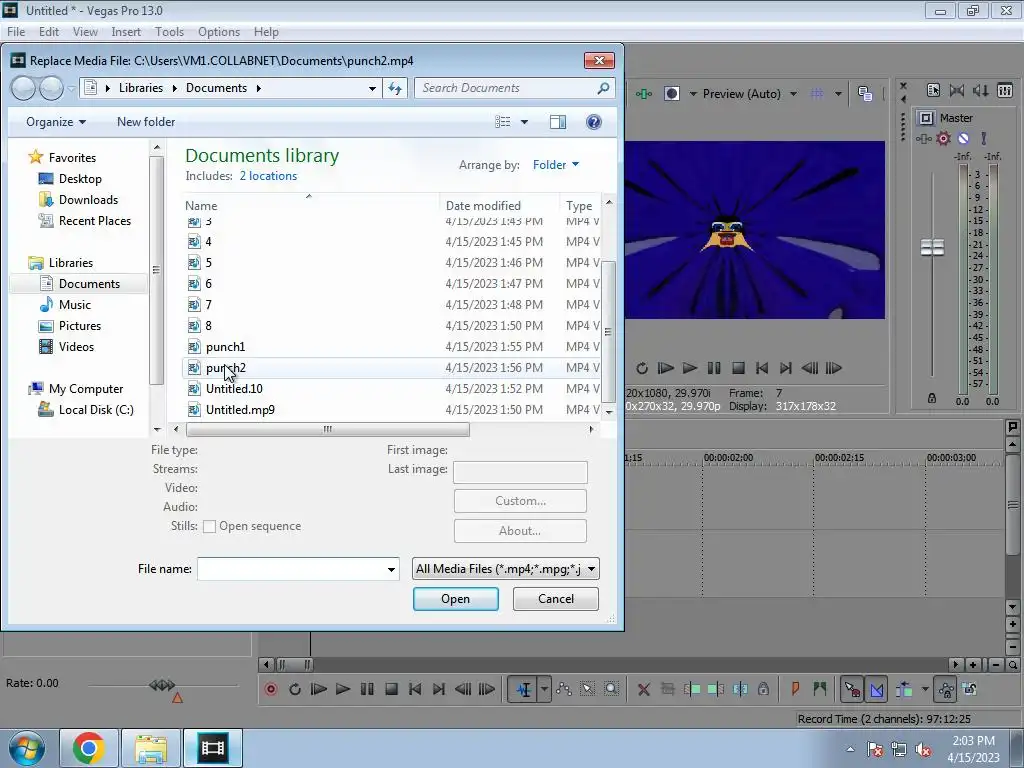Open the Tools menu
This screenshot has width=1024, height=768.
pyautogui.click(x=169, y=31)
